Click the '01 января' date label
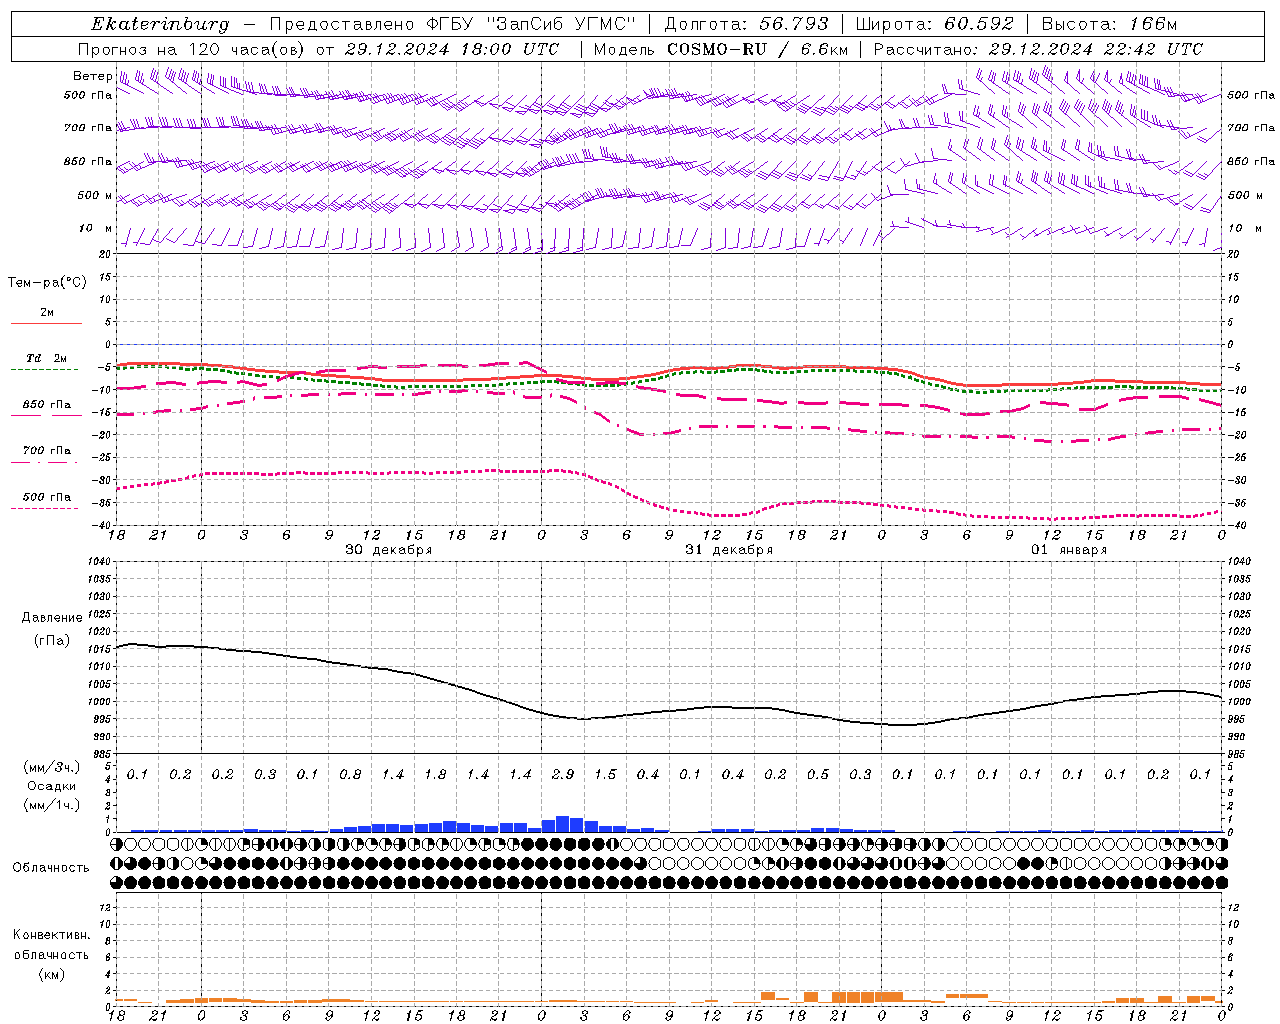This screenshot has width=1280, height=1024. coord(1069,550)
